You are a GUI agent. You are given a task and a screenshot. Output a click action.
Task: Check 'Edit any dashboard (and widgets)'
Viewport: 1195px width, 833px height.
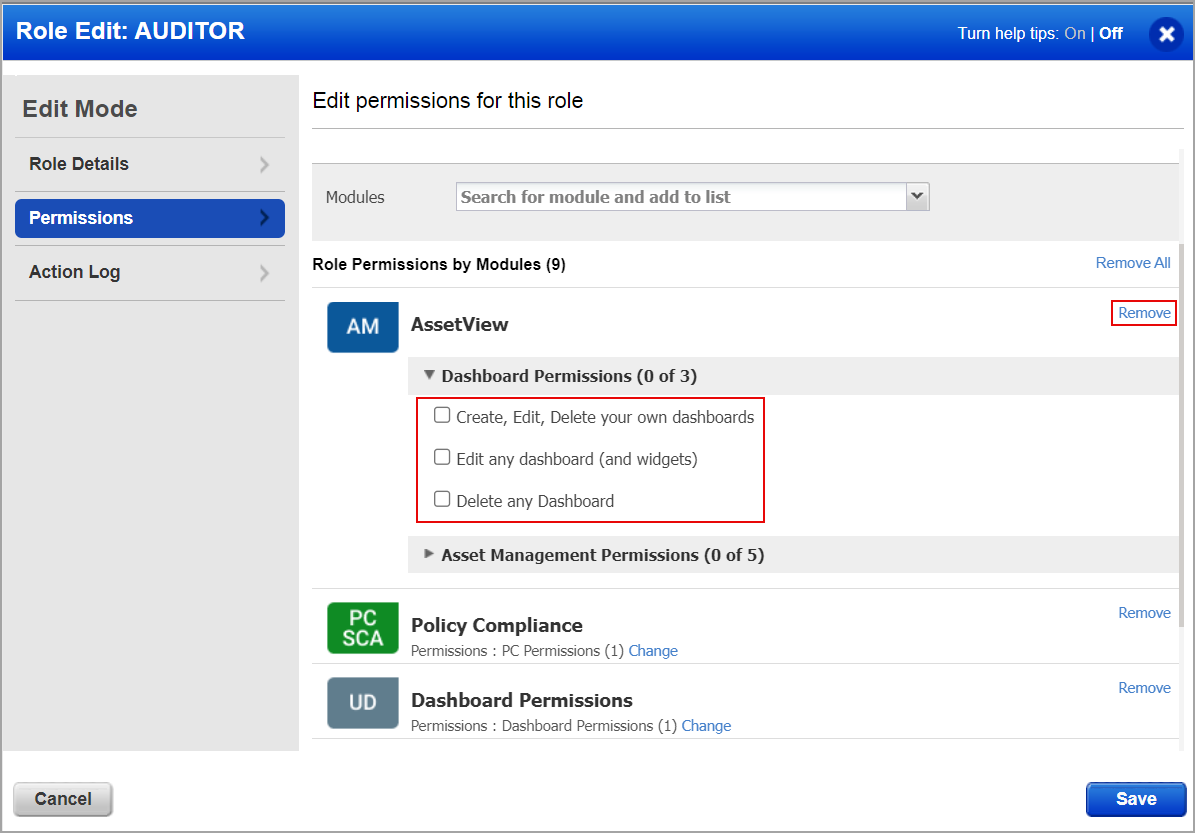[x=442, y=457]
